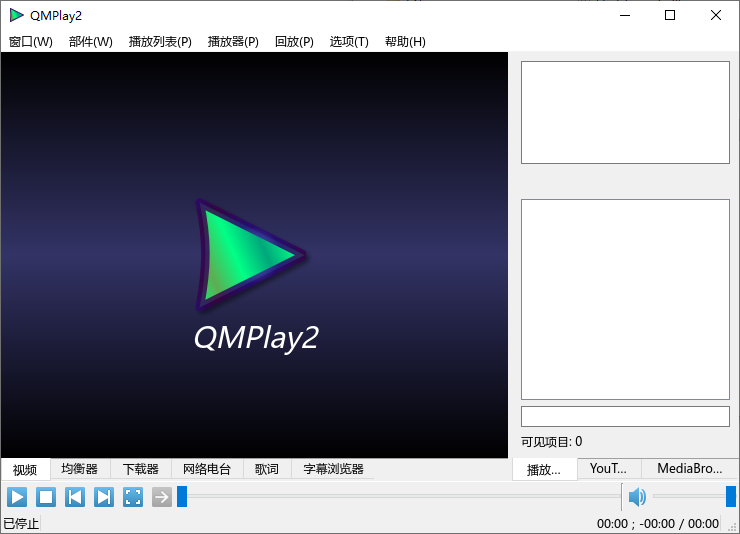This screenshot has width=740, height=534.
Task: Skip to next track
Action: click(104, 497)
